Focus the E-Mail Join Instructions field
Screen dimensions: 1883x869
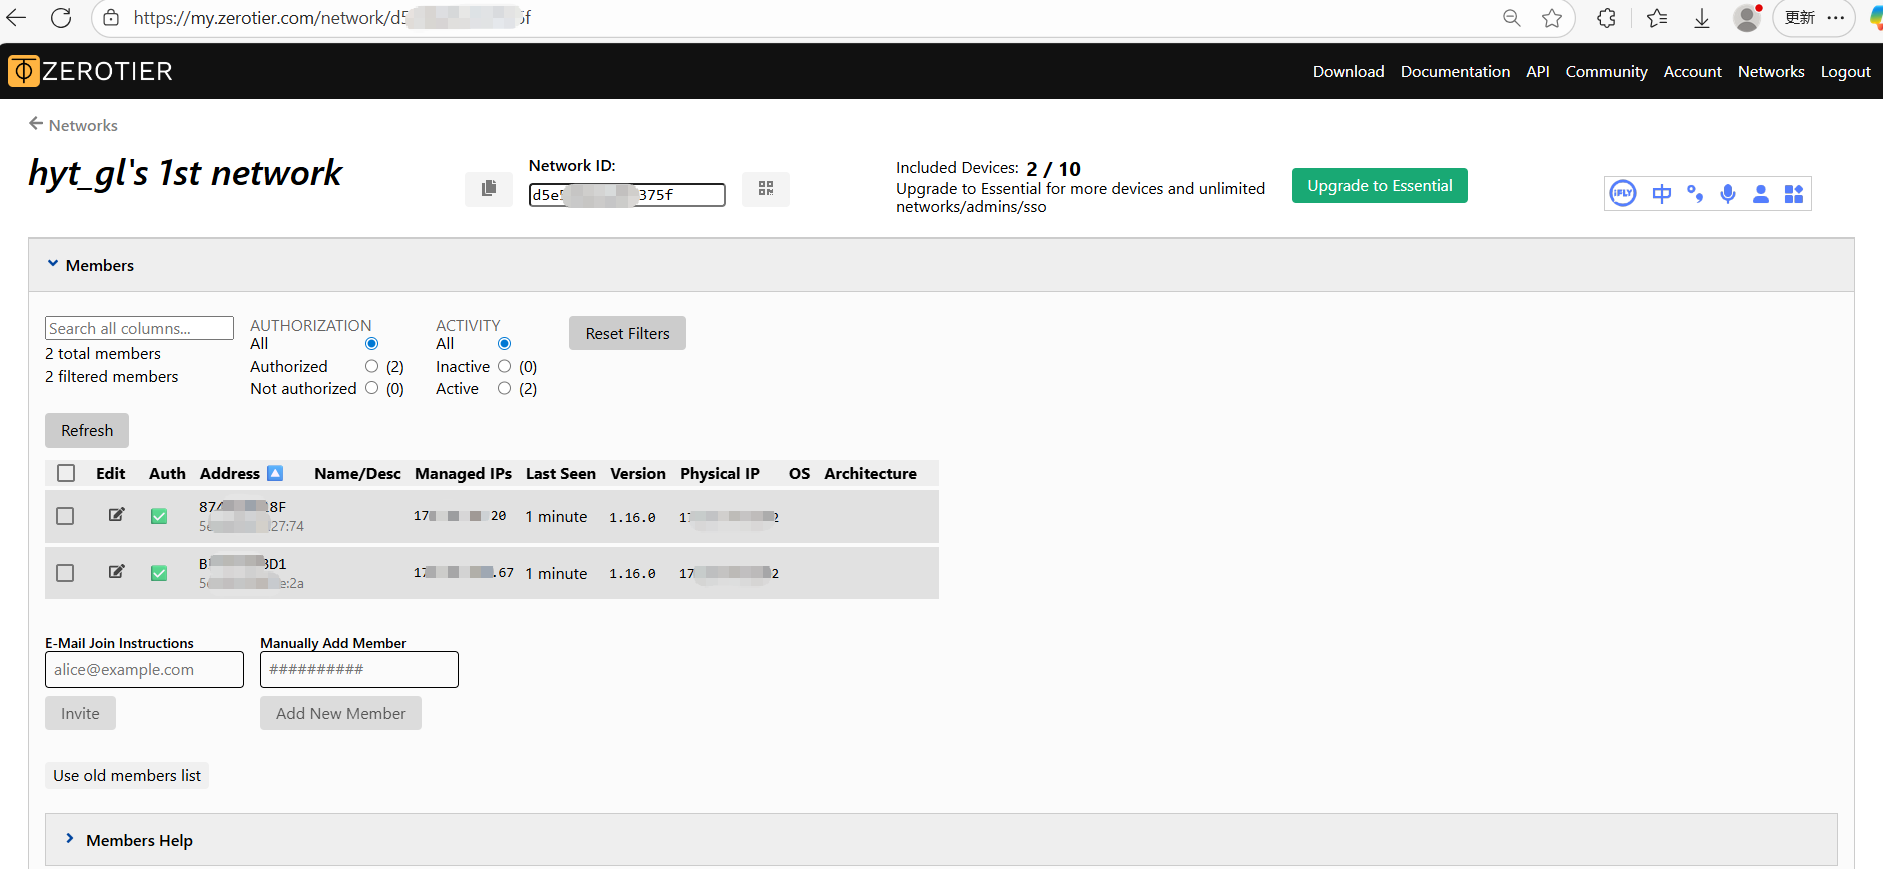click(144, 669)
